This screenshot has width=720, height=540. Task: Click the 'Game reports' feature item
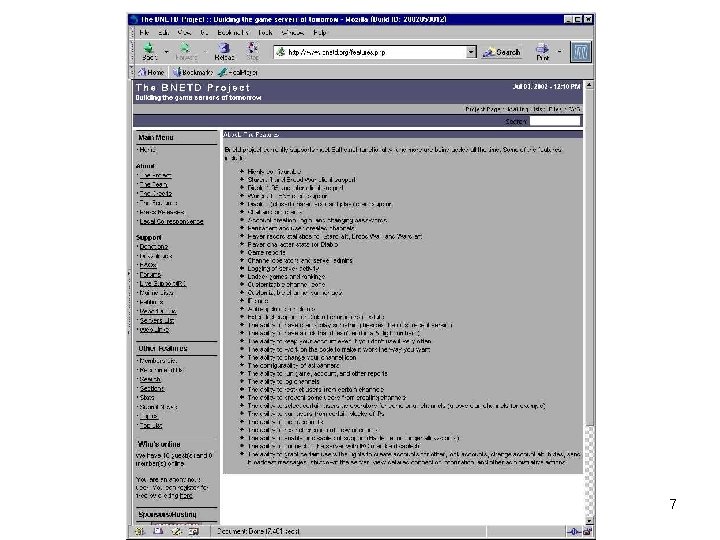[x=266, y=253]
